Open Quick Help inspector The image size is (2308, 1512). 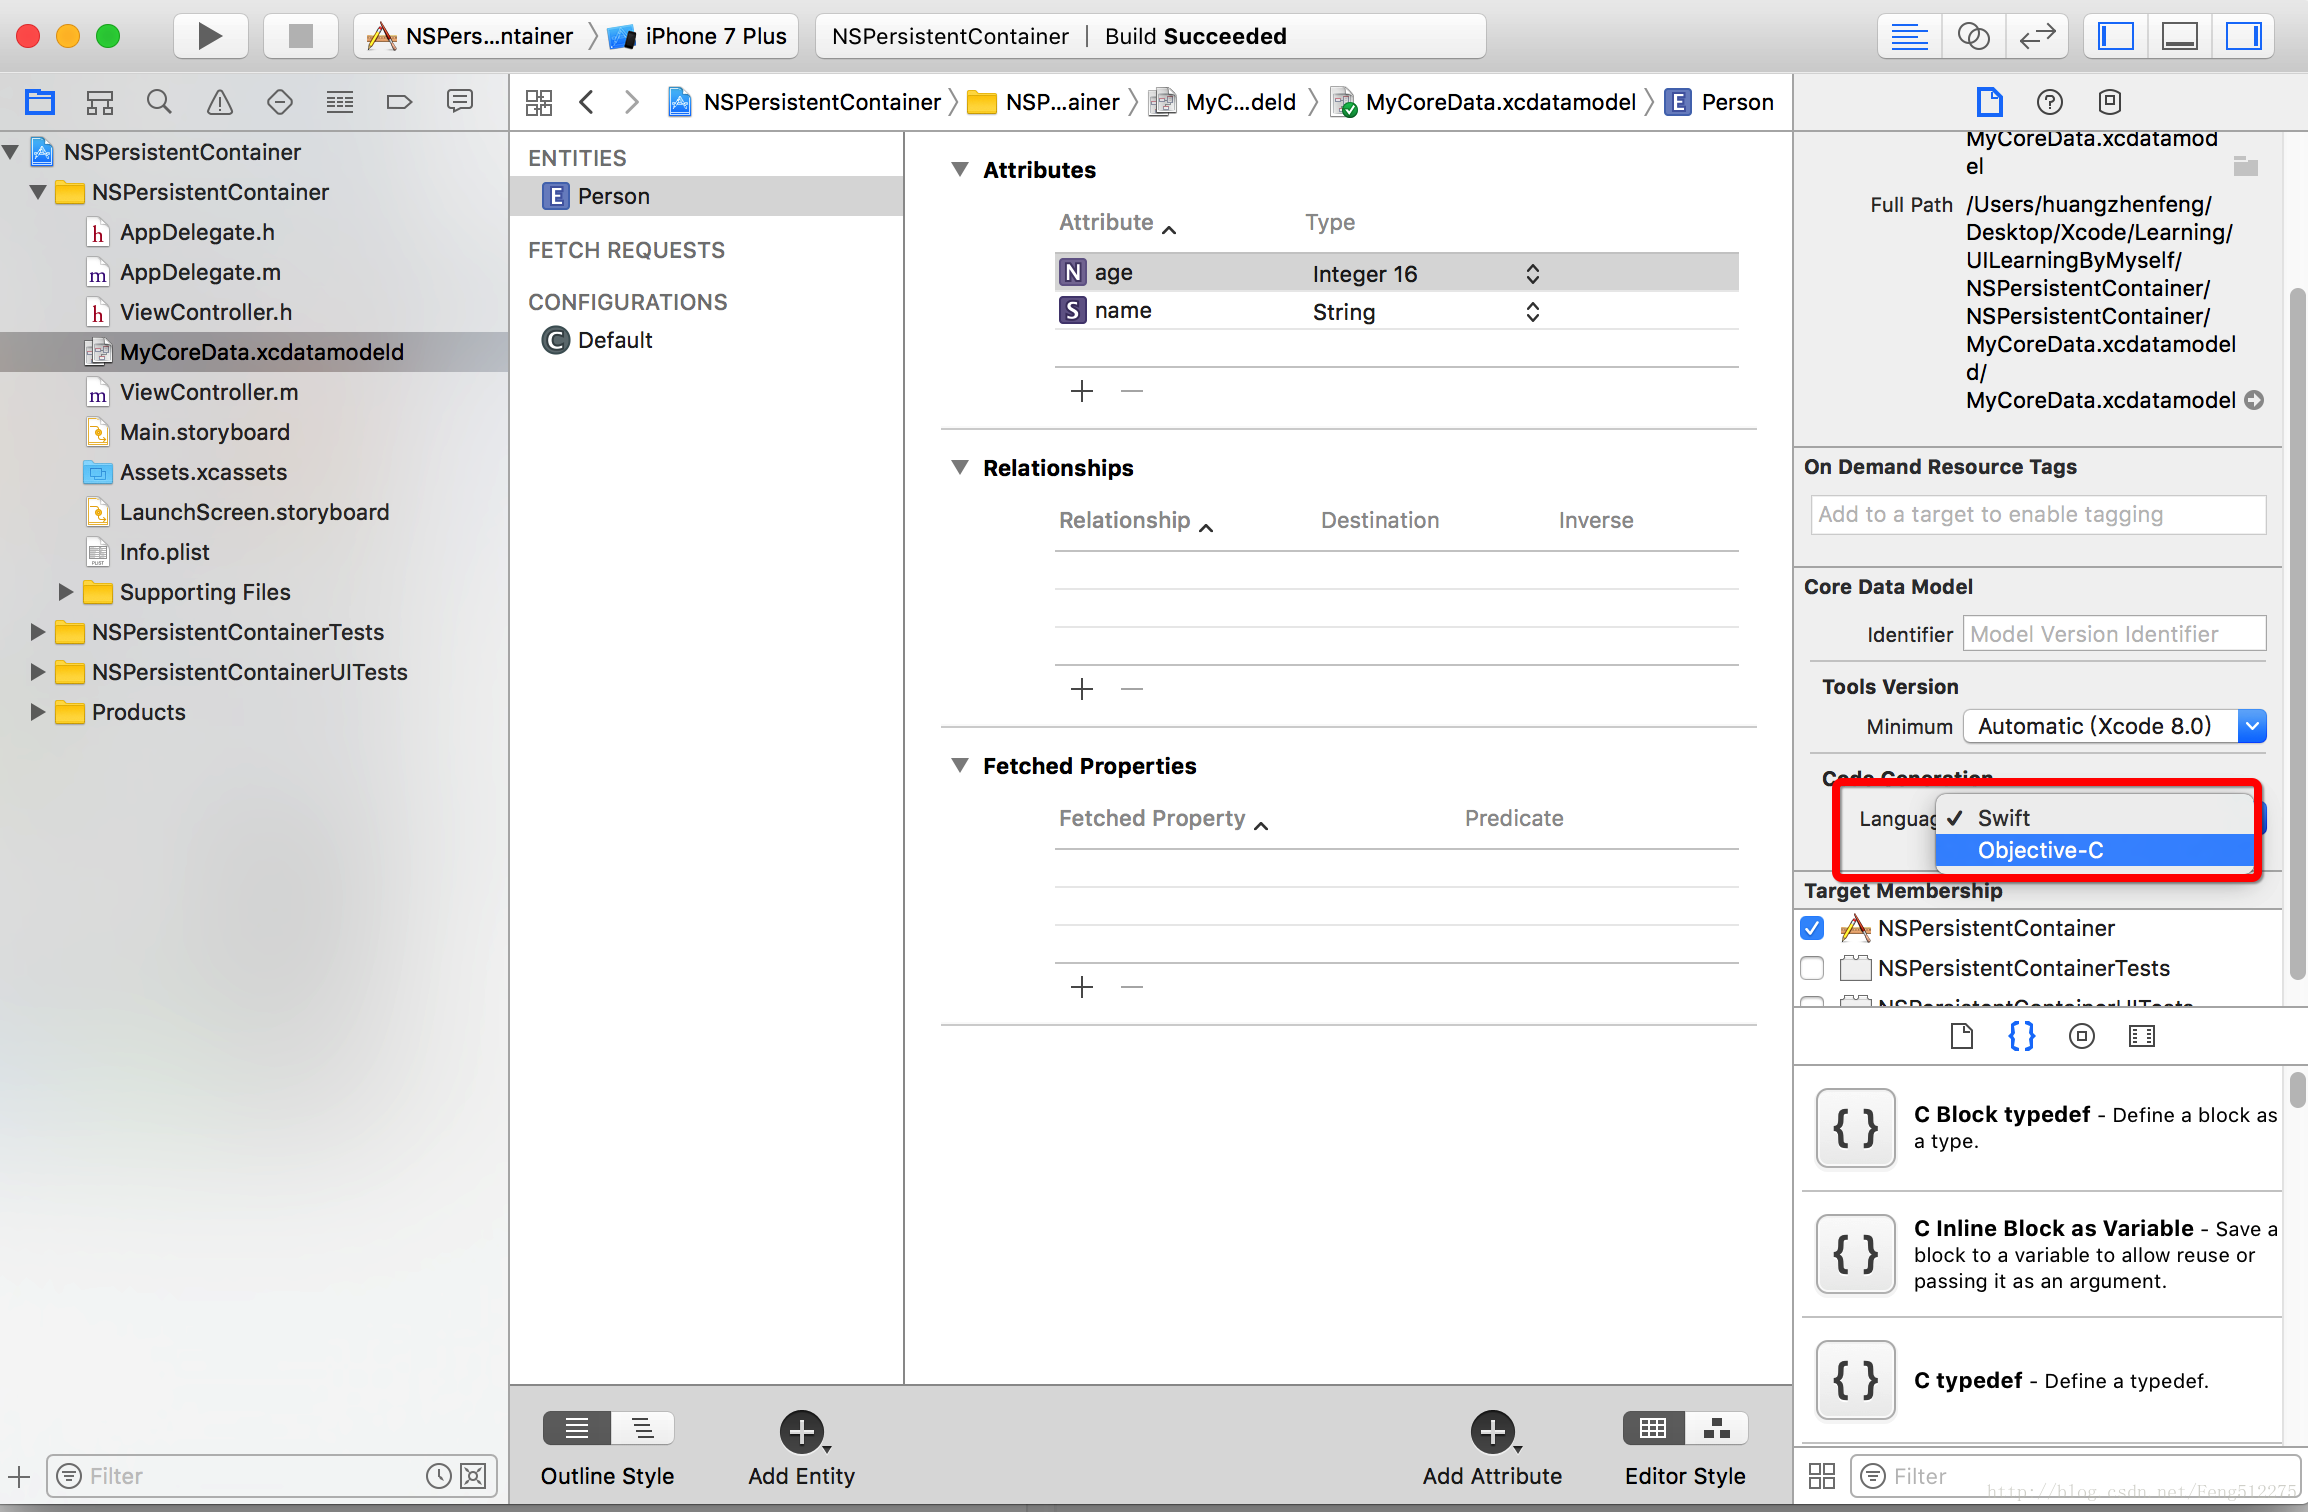(x=2049, y=102)
